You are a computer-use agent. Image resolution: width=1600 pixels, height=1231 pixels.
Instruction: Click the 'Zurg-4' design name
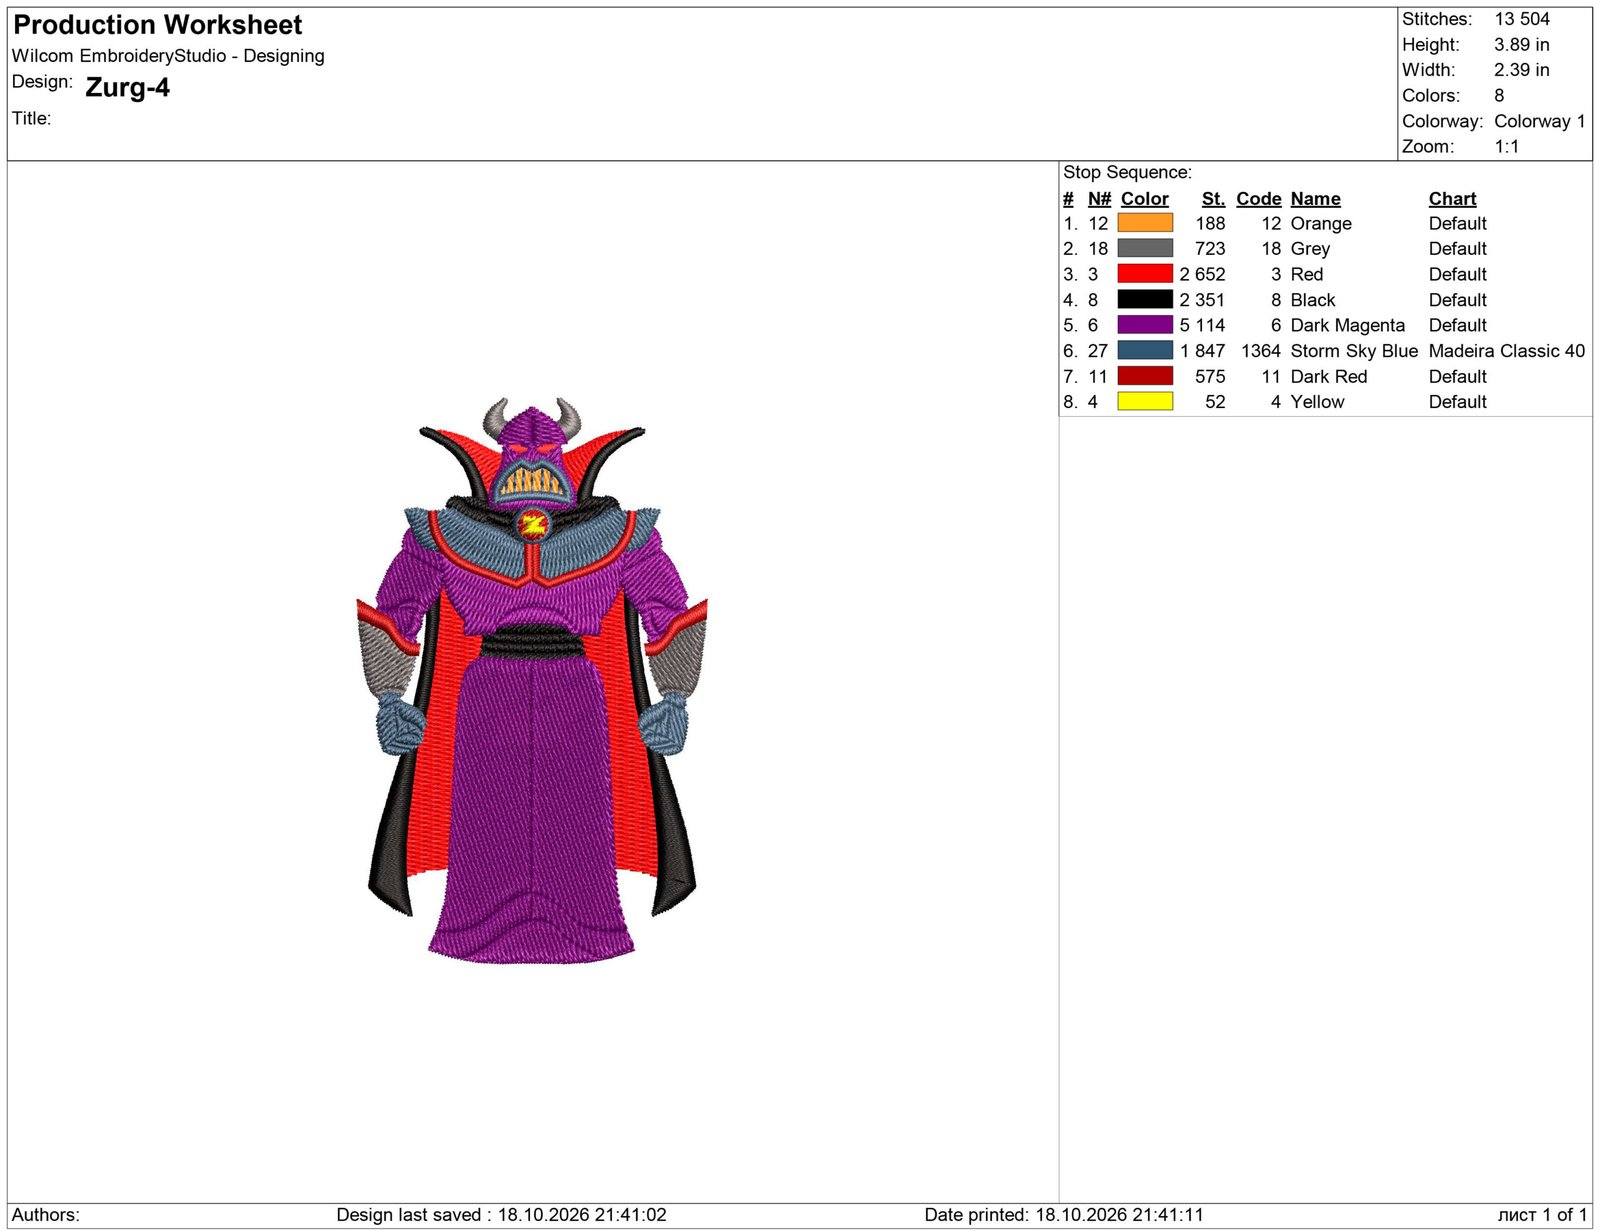(127, 88)
